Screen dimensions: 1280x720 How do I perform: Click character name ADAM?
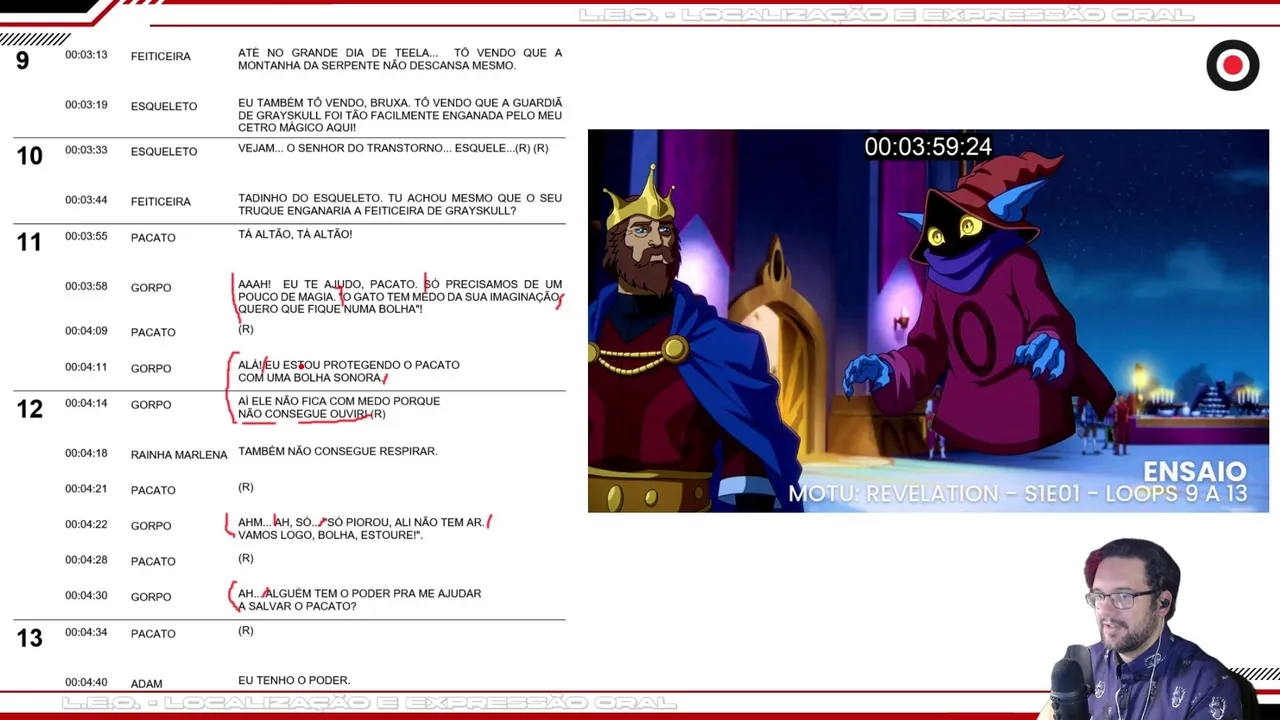(x=146, y=684)
